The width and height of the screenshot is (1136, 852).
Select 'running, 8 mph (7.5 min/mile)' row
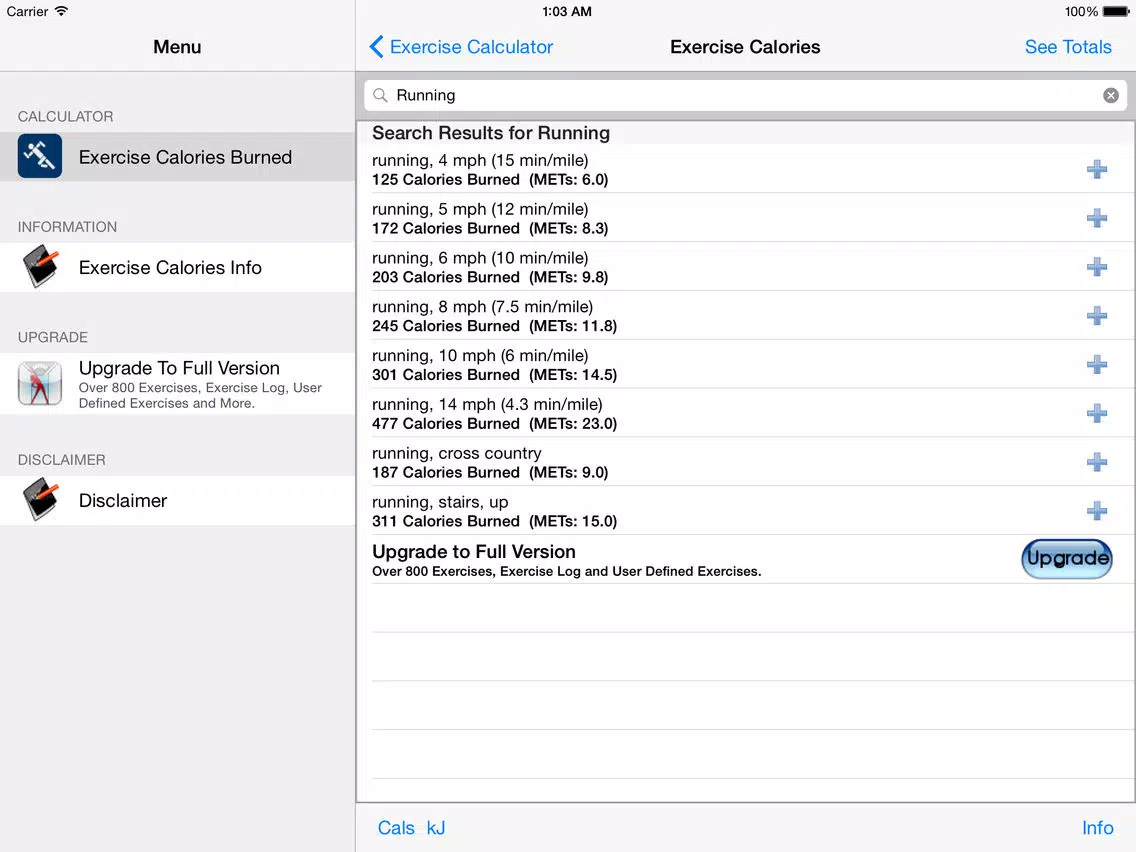746,316
